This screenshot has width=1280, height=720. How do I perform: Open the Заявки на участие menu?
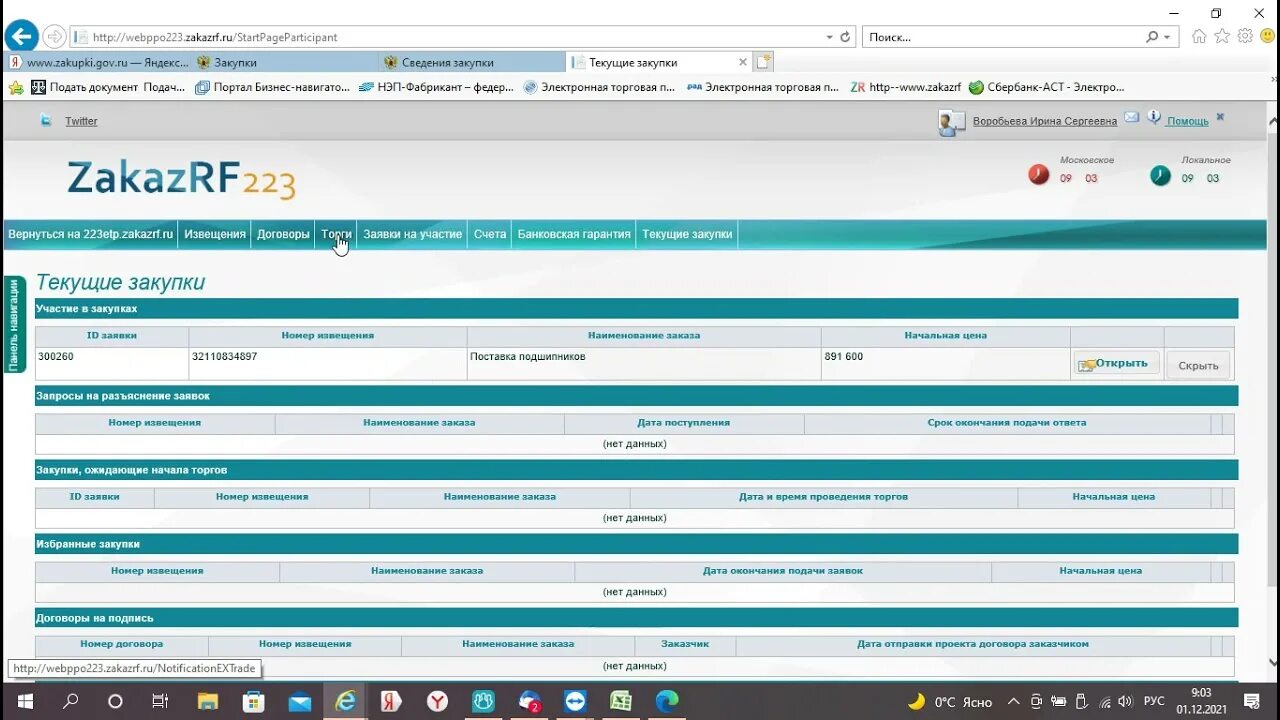point(412,234)
